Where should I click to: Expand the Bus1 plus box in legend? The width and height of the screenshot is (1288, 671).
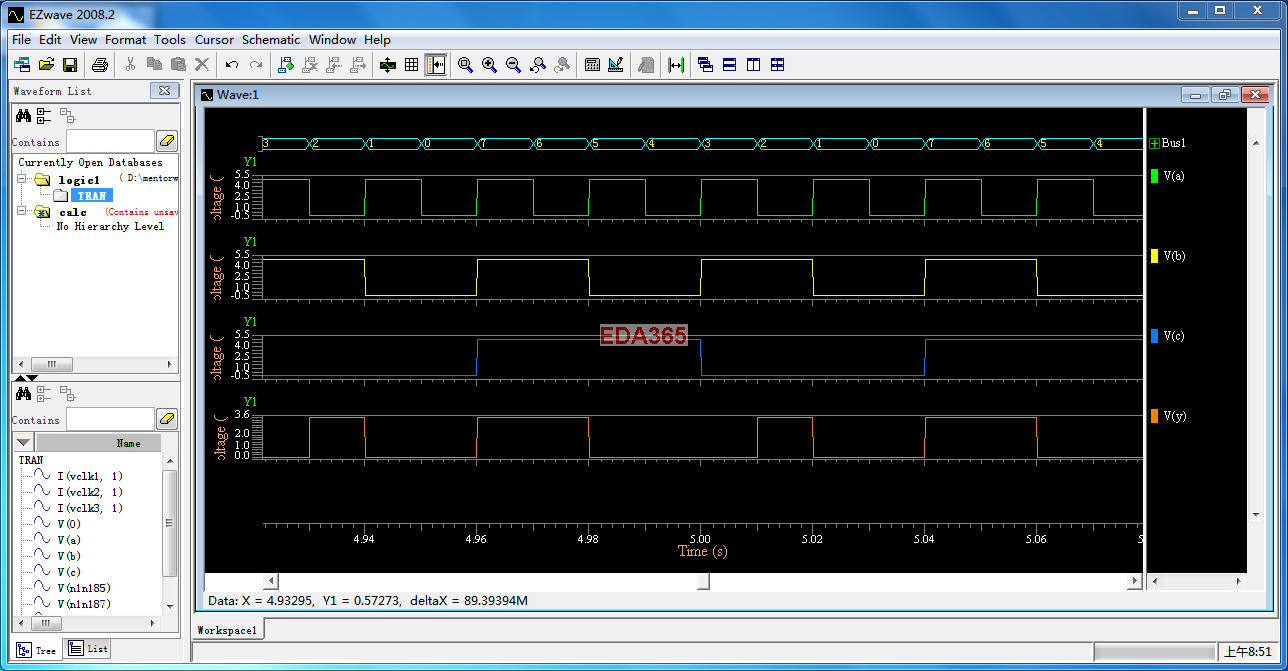click(1154, 143)
